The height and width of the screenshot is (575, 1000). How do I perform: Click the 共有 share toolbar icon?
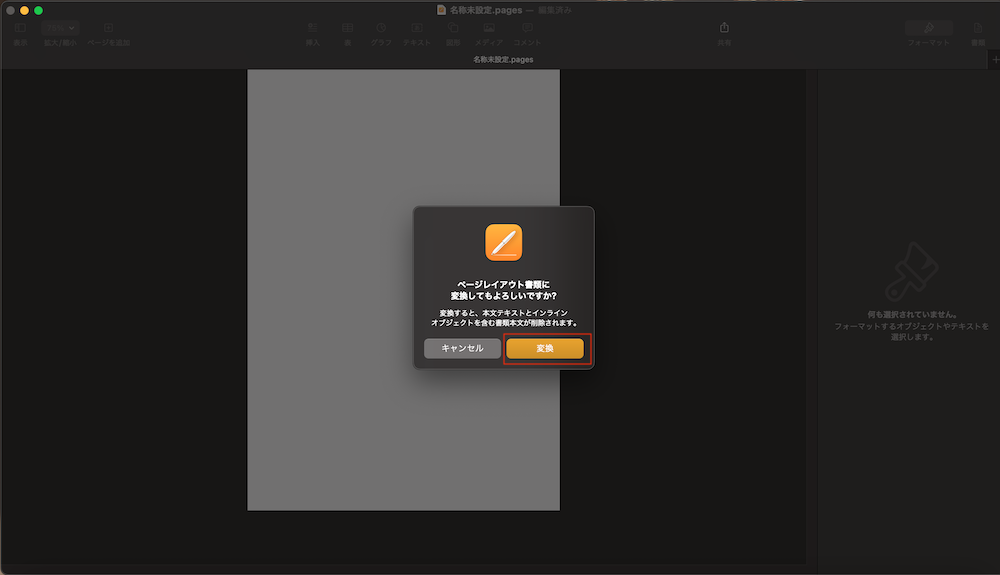(x=724, y=28)
